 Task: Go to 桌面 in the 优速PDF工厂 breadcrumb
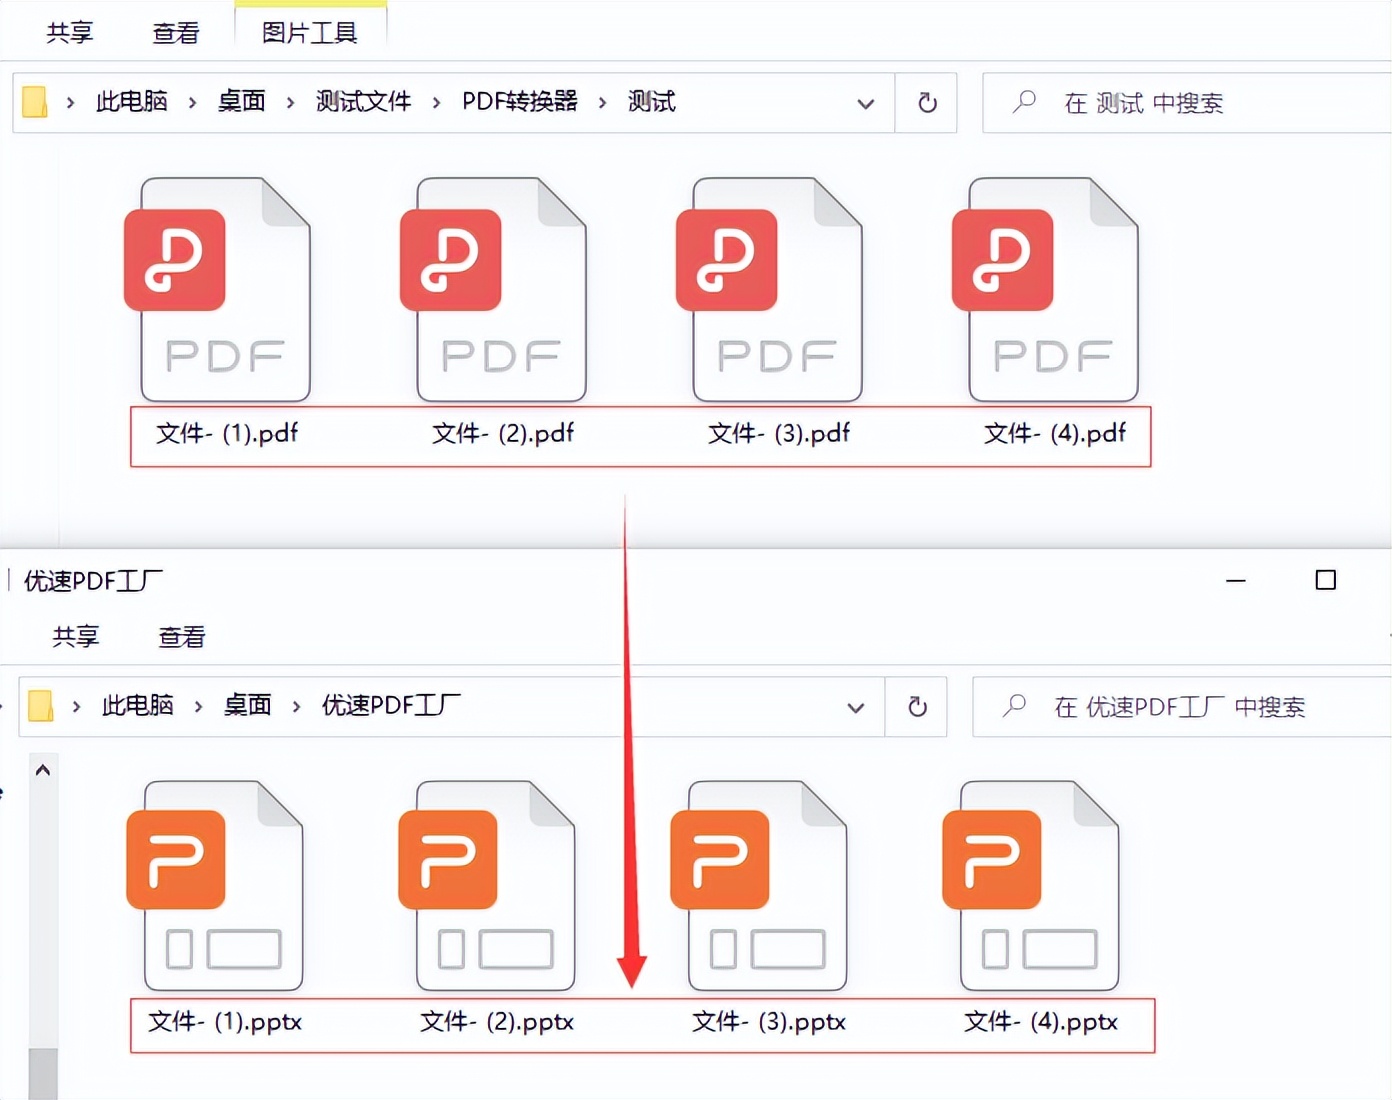[248, 705]
